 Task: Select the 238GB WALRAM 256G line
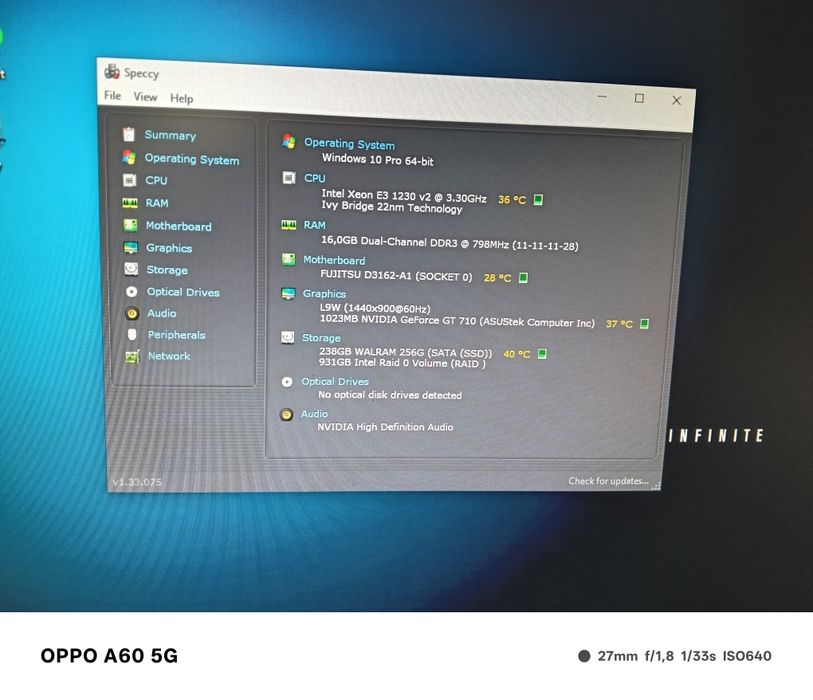pyautogui.click(x=405, y=353)
